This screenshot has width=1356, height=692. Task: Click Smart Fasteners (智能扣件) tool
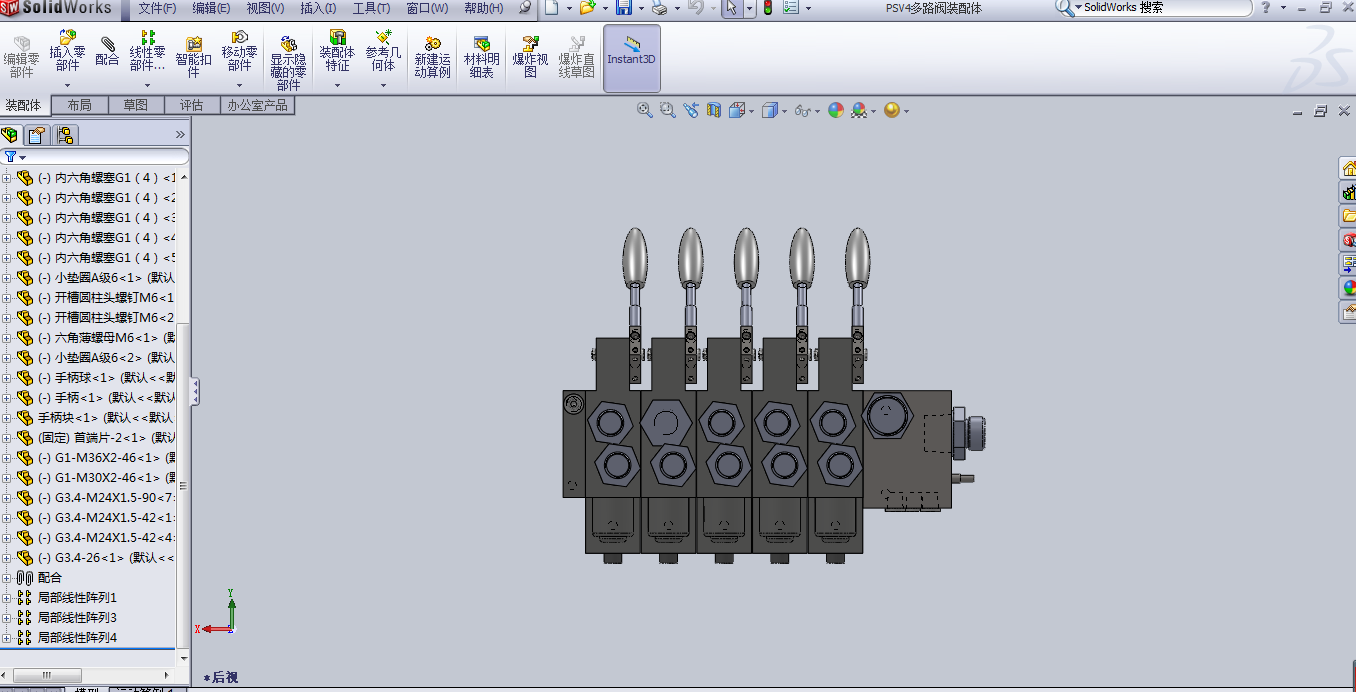194,57
